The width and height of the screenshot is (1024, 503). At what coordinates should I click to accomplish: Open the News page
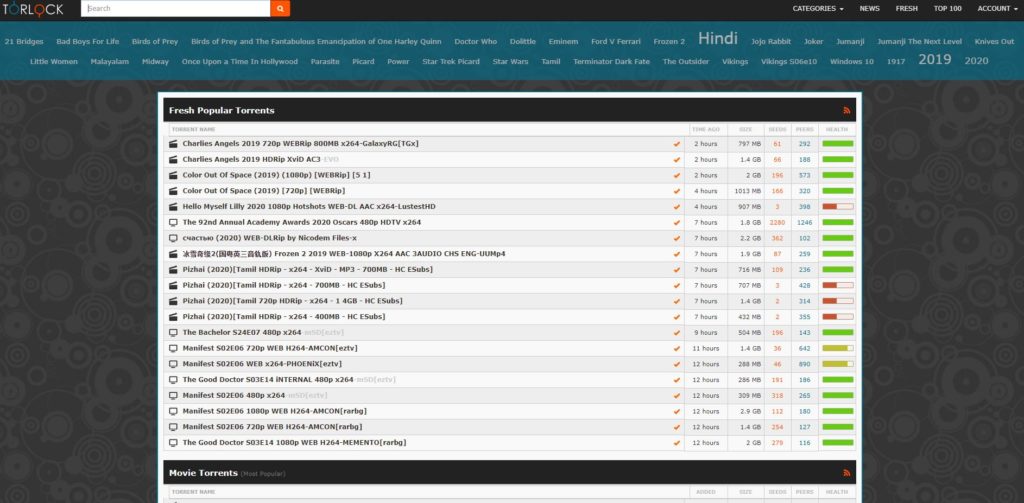point(869,8)
